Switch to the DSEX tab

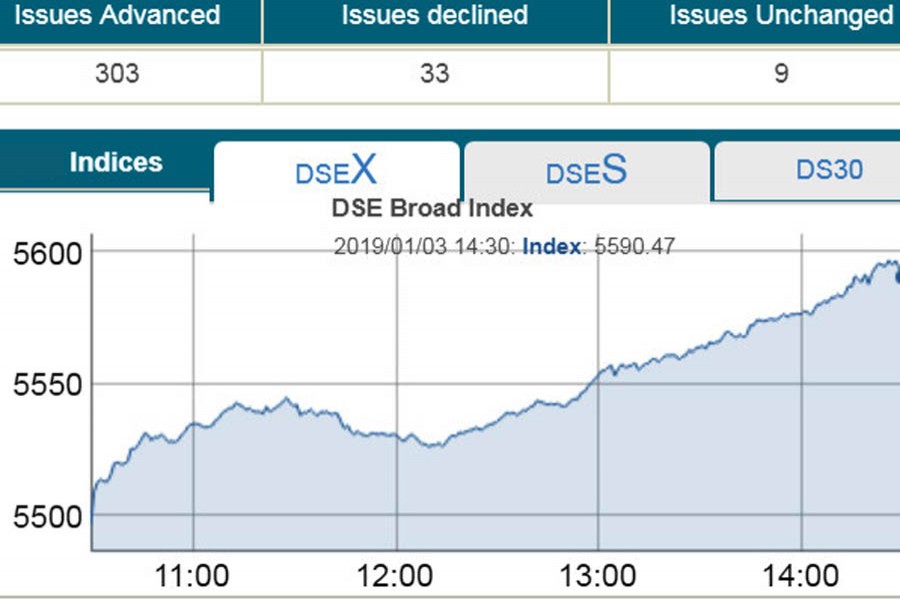[336, 171]
